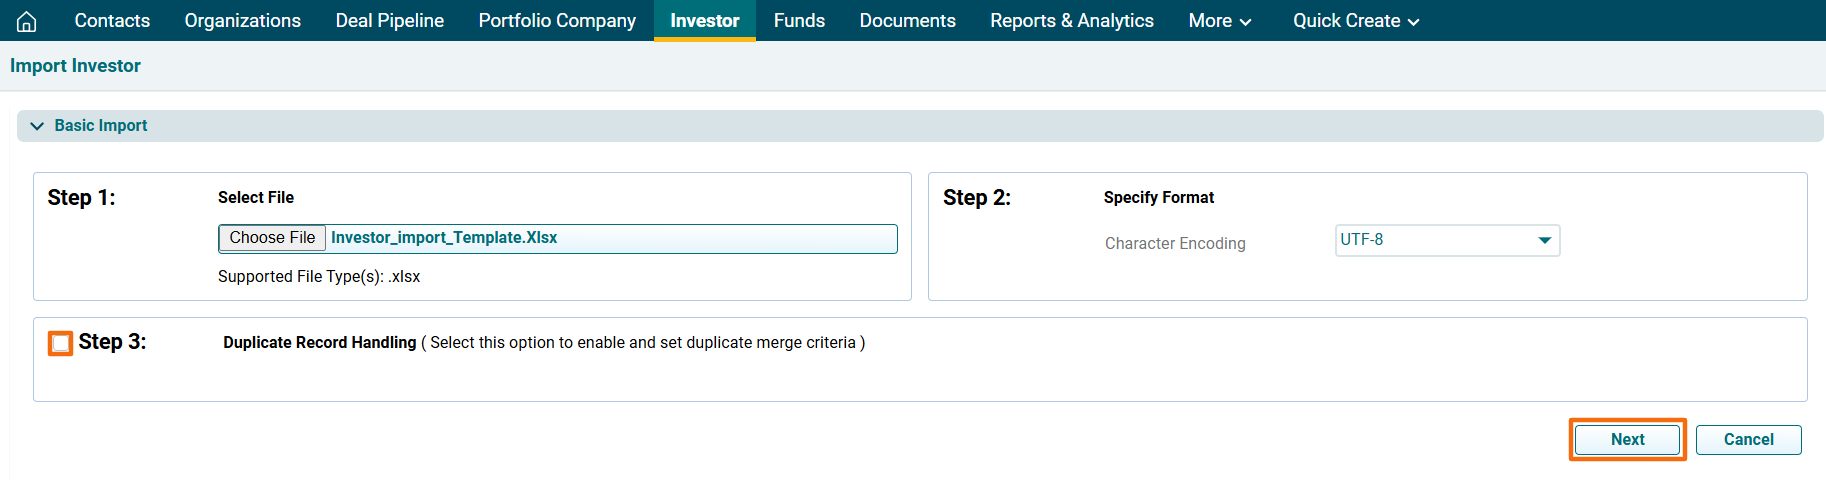Go to the Funds tab
The image size is (1826, 480).
point(799,21)
